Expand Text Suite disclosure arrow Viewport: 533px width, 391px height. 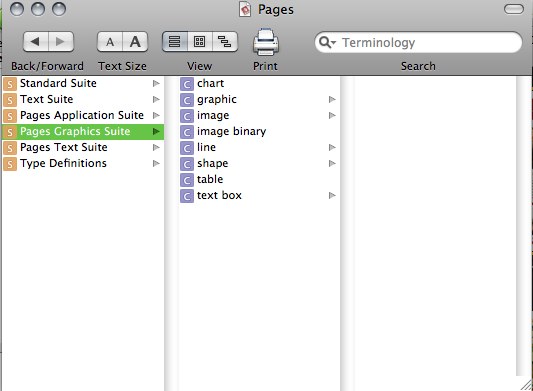coord(156,99)
